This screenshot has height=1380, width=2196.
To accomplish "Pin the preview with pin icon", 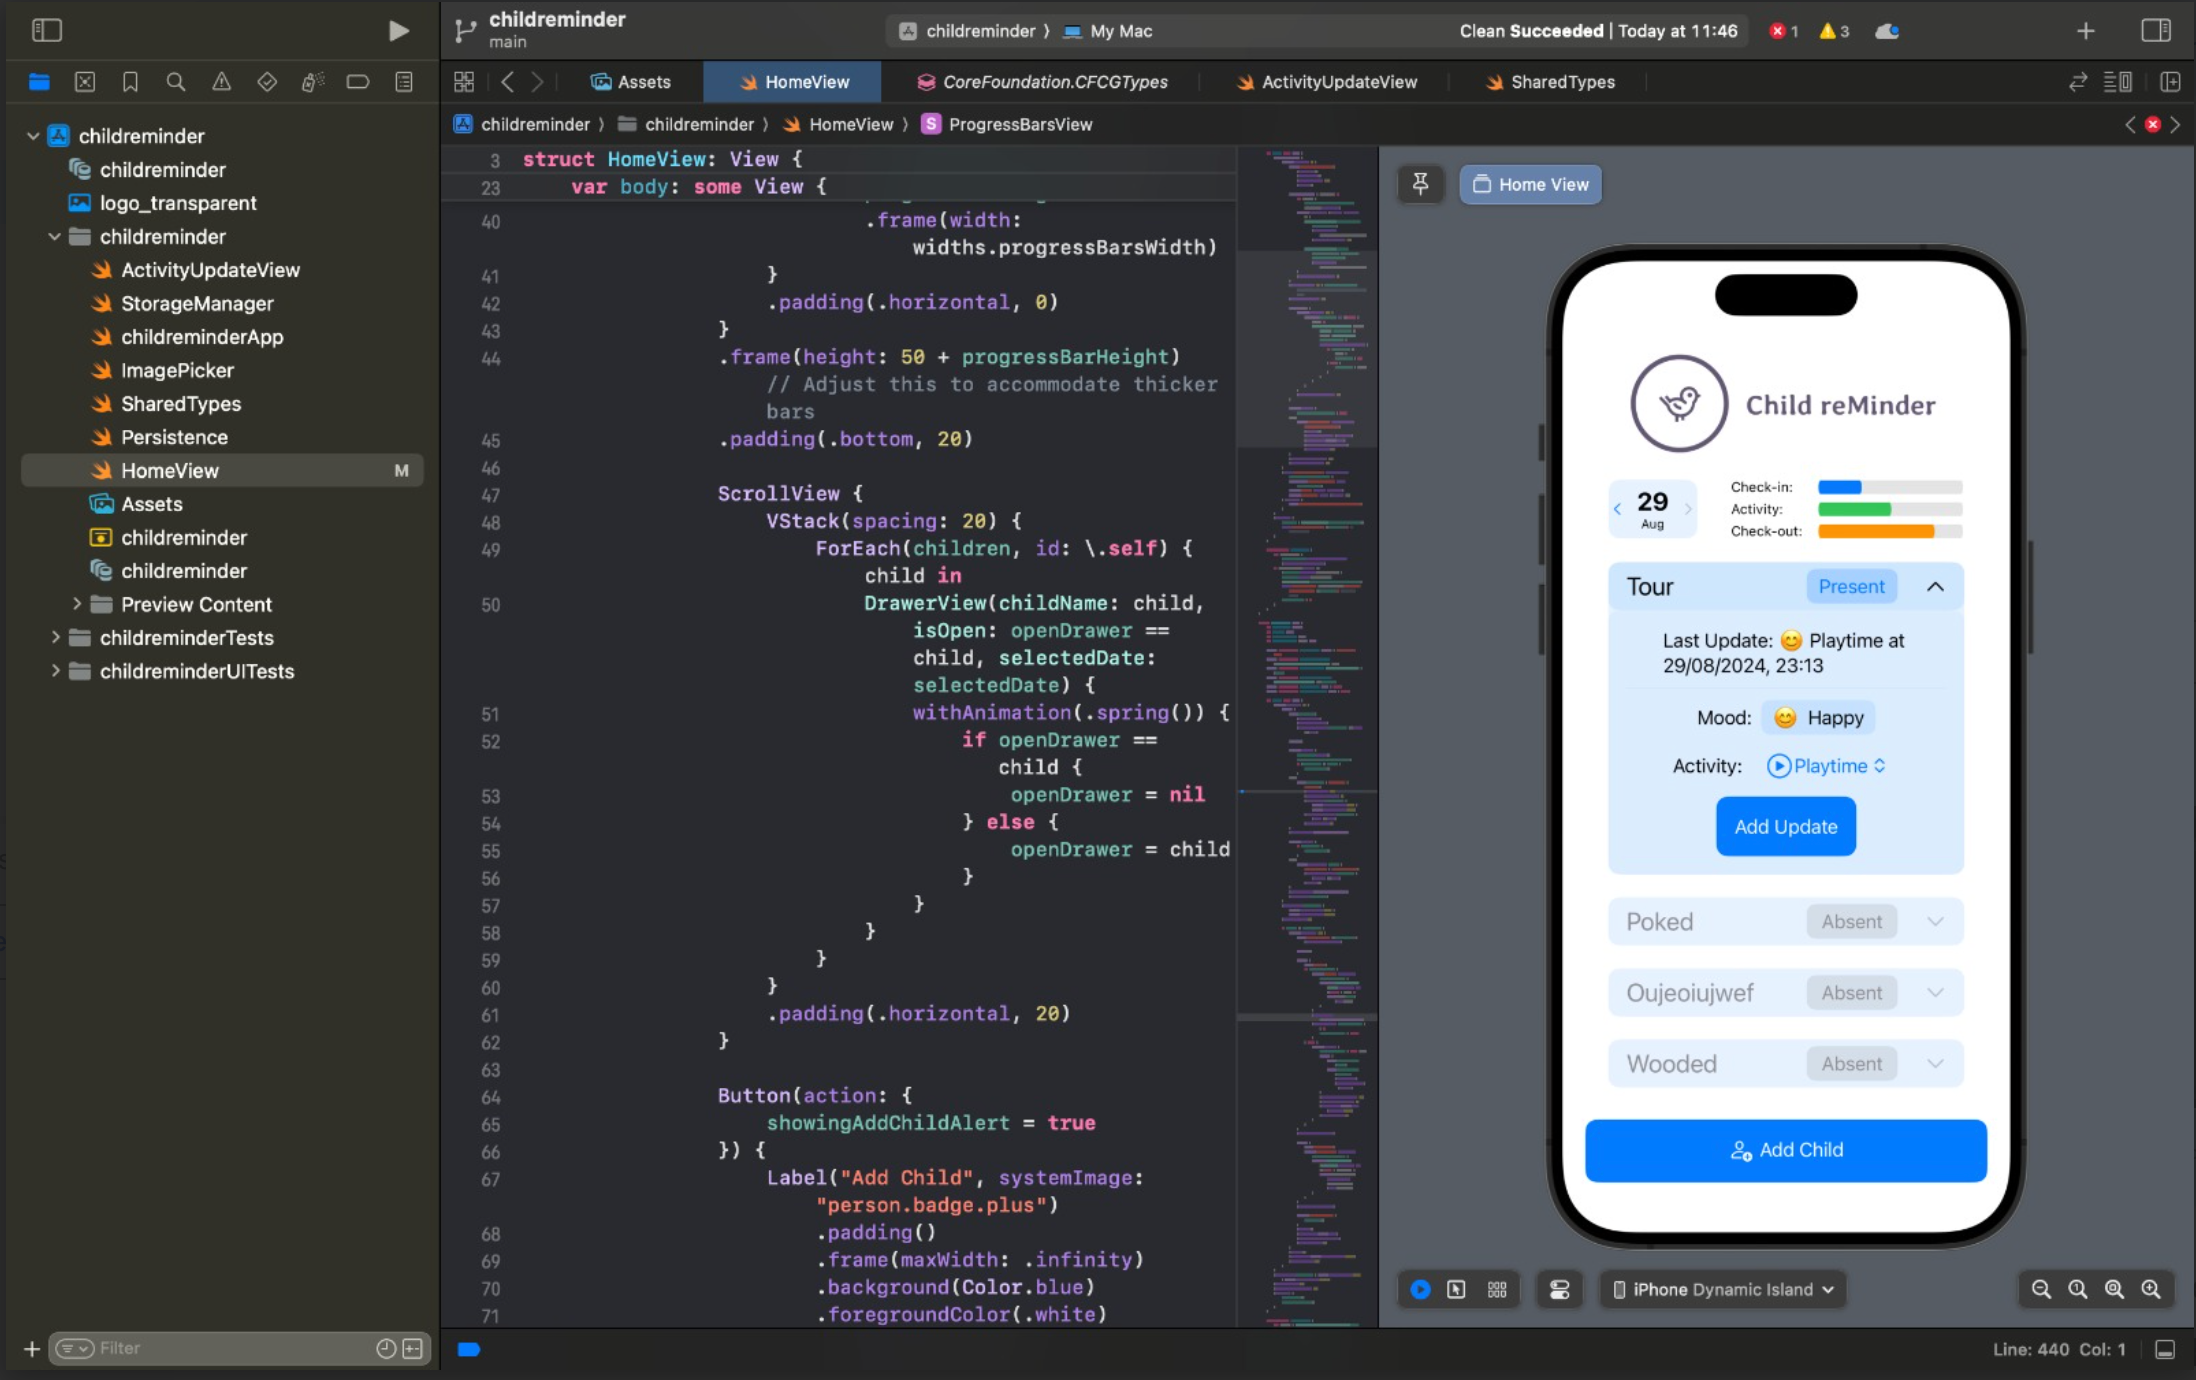I will coord(1420,184).
